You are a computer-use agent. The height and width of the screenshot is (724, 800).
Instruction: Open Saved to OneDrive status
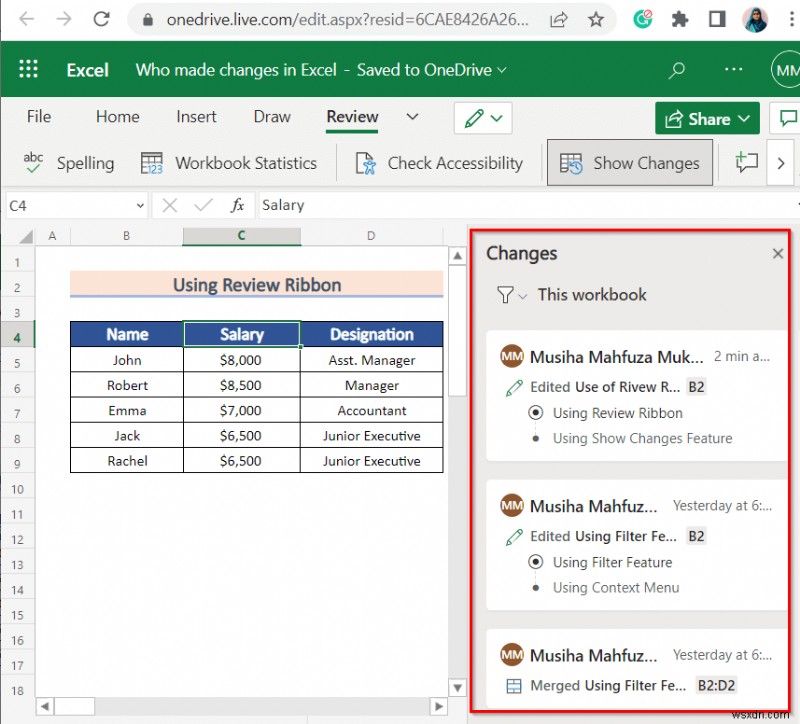coord(425,70)
